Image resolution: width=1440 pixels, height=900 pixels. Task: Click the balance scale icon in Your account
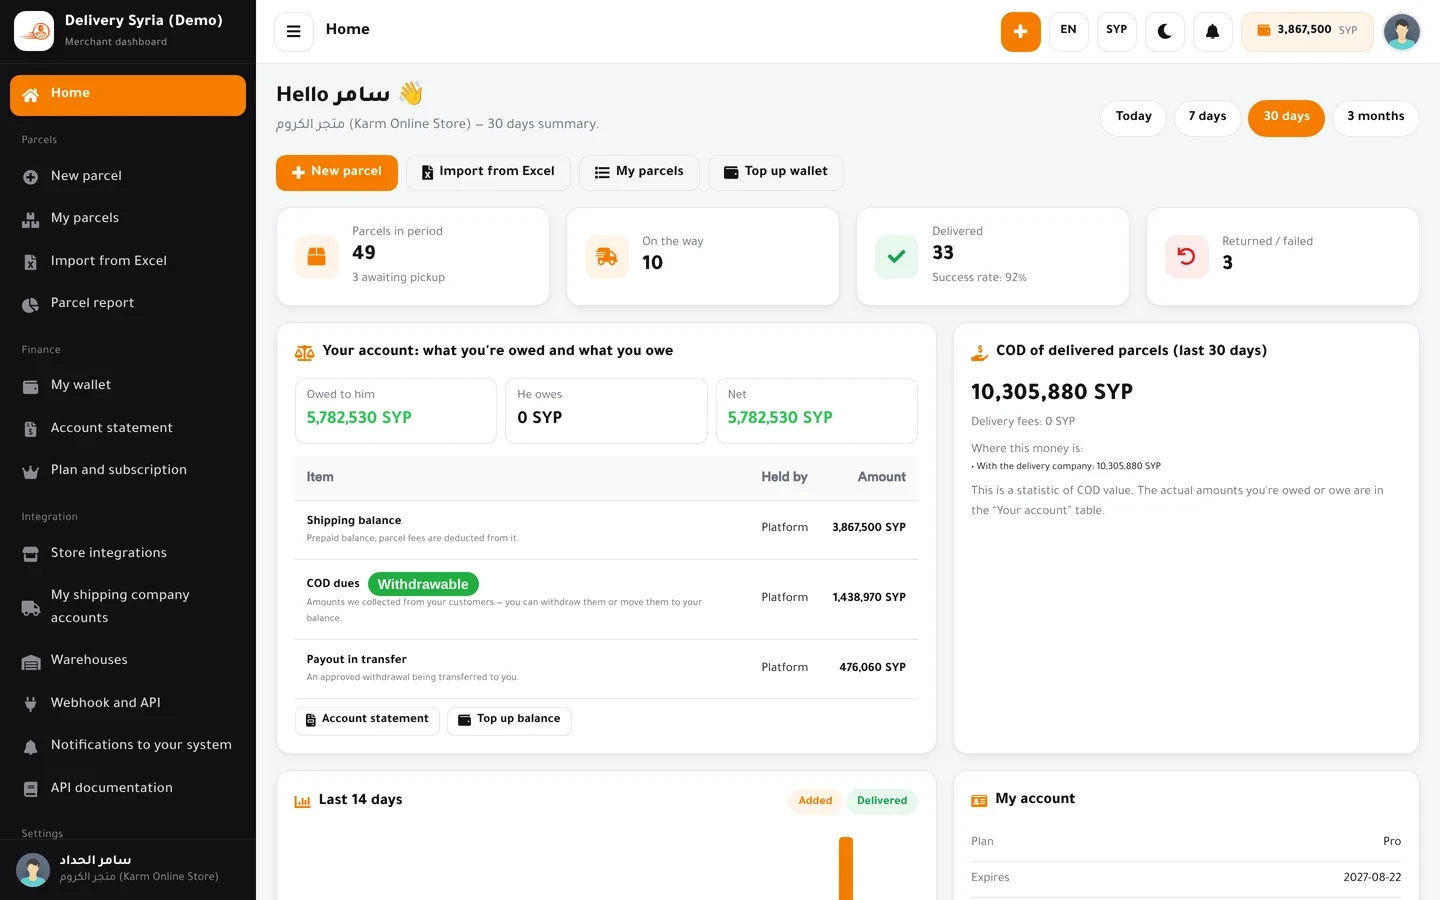tap(305, 353)
